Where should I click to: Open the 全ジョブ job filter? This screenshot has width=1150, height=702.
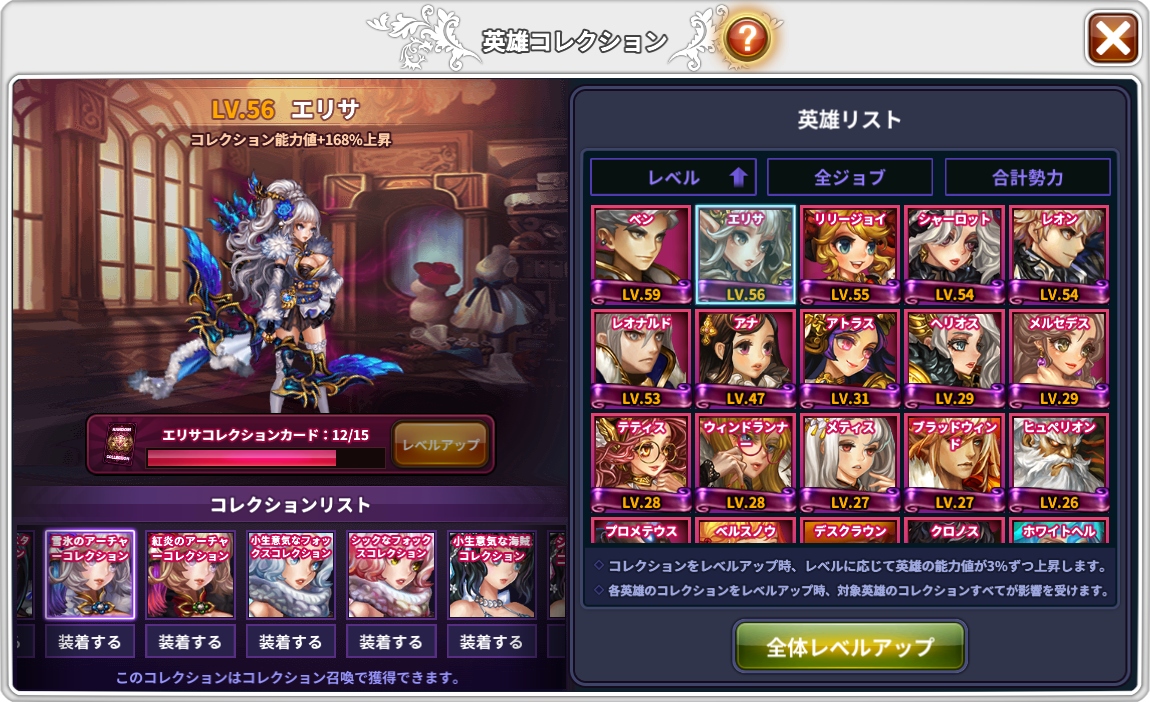[849, 177]
